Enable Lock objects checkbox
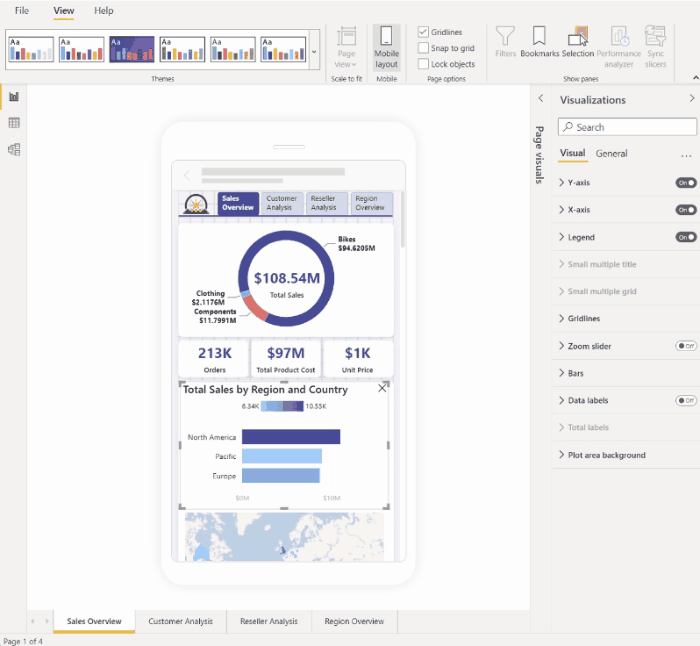This screenshot has width=700, height=646. tap(424, 64)
